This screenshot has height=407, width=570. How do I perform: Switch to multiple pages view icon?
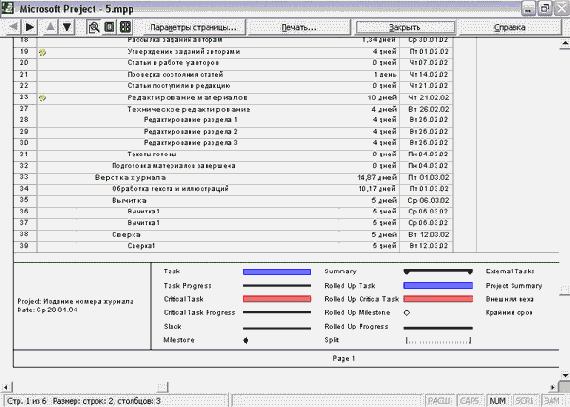pos(125,27)
